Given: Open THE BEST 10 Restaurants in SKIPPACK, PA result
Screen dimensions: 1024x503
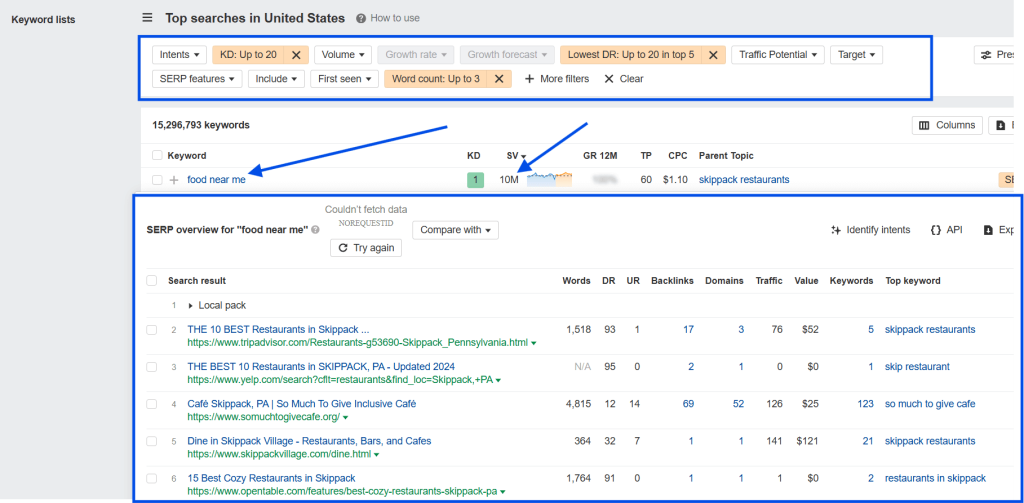Looking at the screenshot, I should [x=321, y=366].
